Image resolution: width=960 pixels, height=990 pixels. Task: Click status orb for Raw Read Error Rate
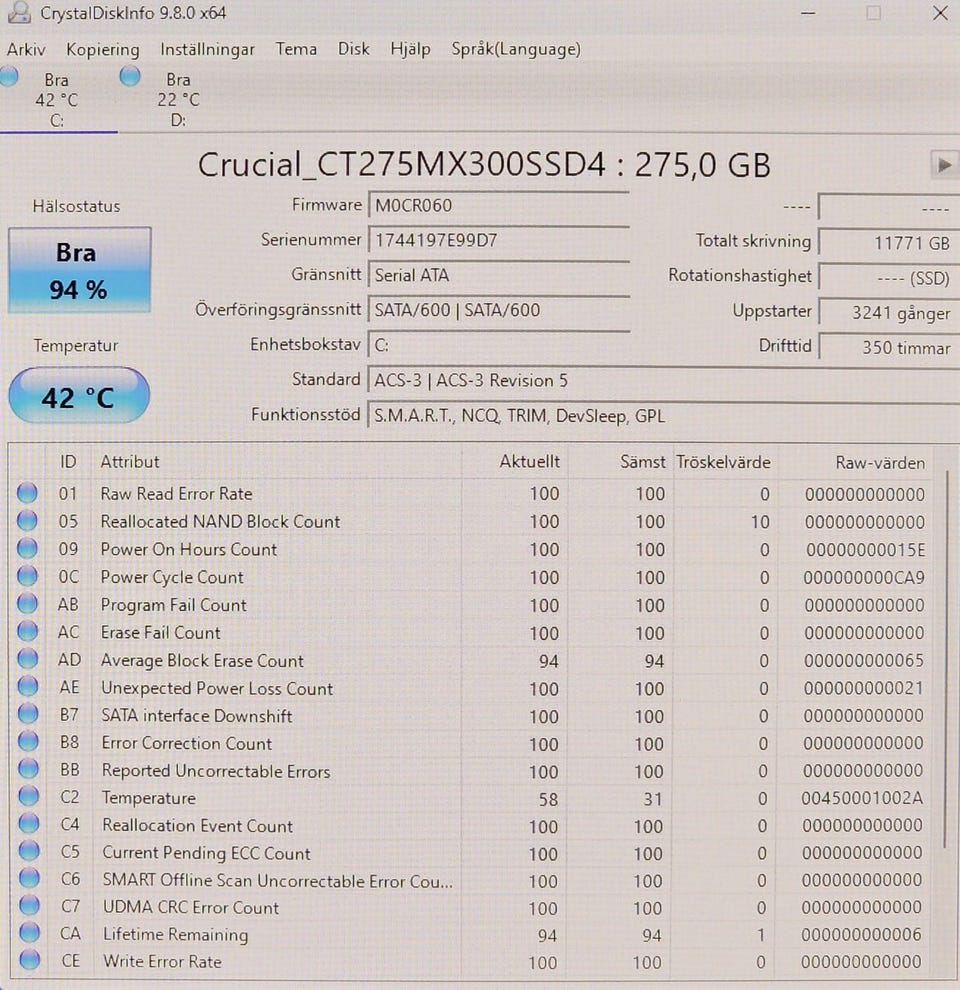[27, 493]
